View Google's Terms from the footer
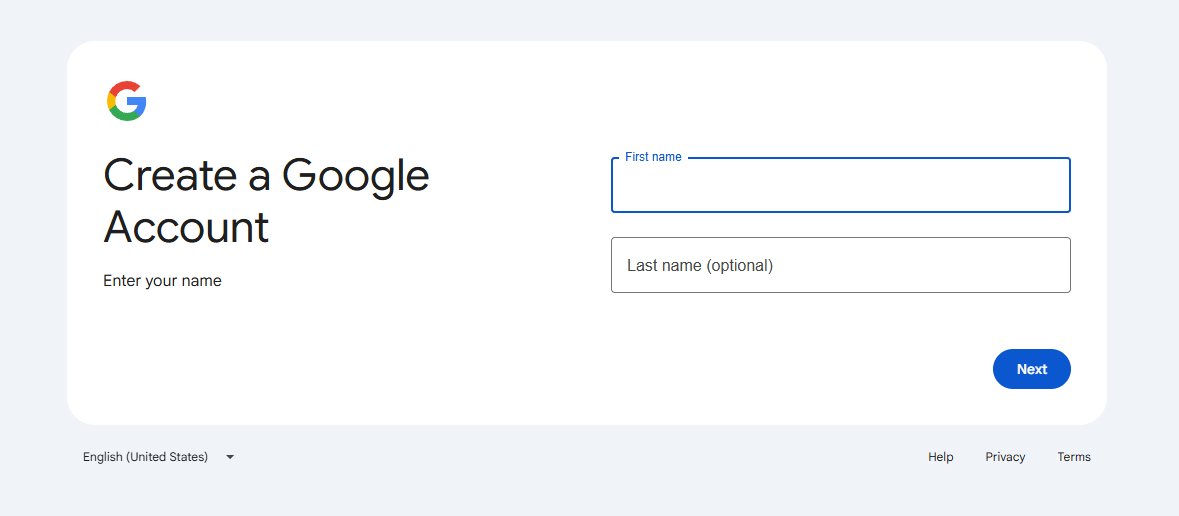1179x516 pixels. [x=1074, y=457]
